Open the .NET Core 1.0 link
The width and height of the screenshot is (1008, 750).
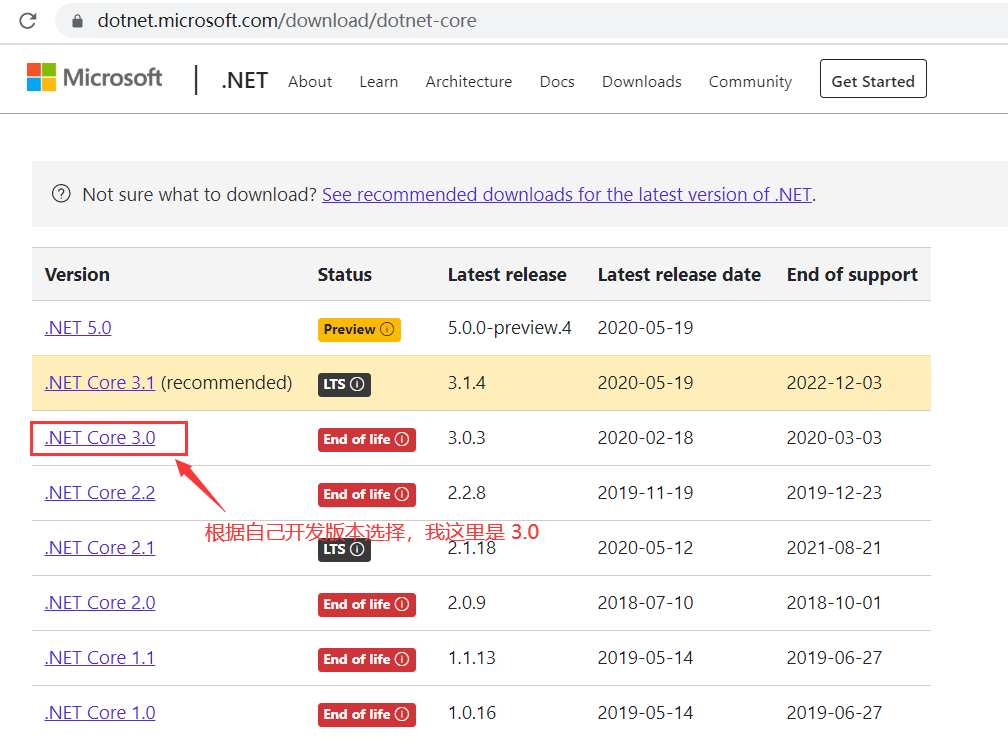tap(100, 713)
